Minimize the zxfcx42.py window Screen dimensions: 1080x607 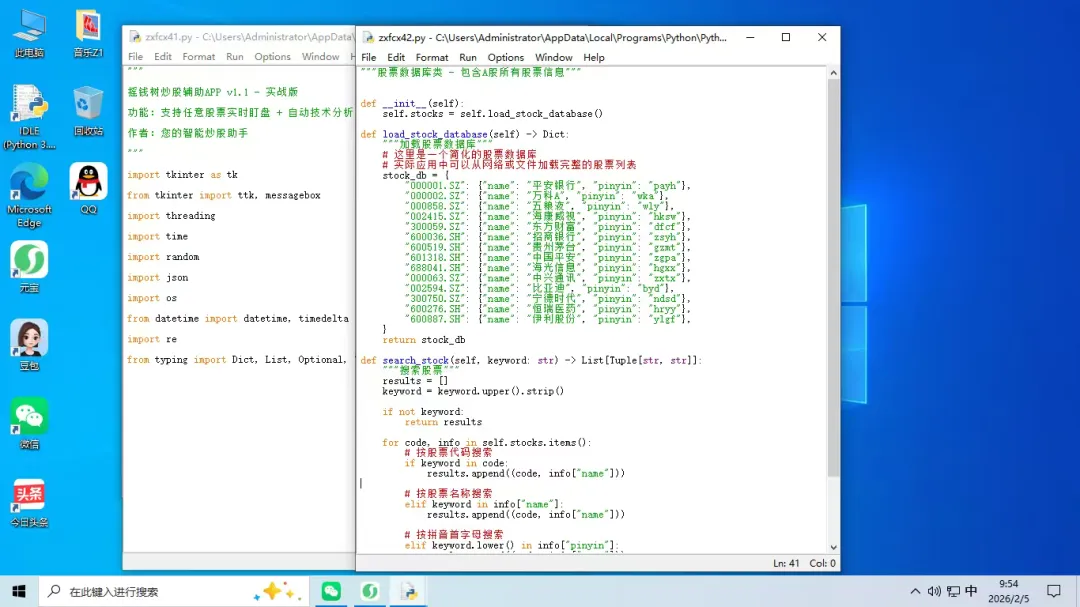tap(750, 37)
